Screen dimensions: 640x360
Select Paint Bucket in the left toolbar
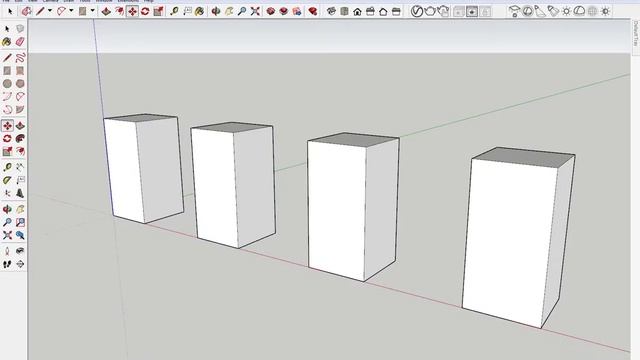coord(7,42)
